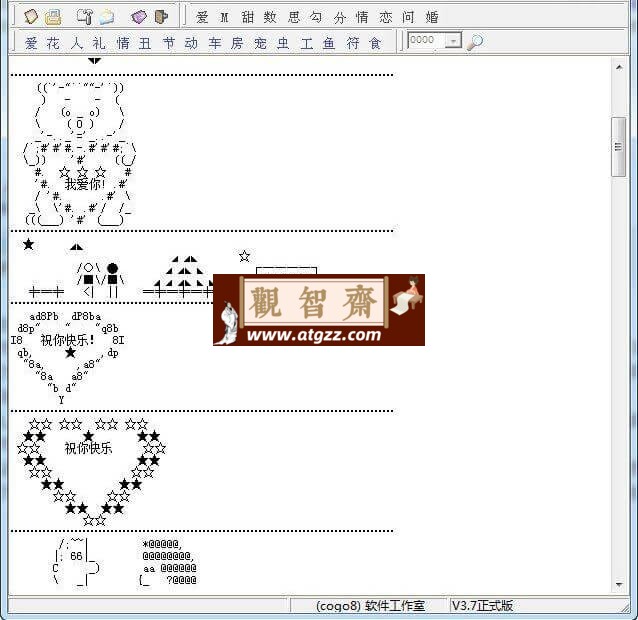Choose the 动 category button
The width and height of the screenshot is (638, 620).
(x=191, y=42)
